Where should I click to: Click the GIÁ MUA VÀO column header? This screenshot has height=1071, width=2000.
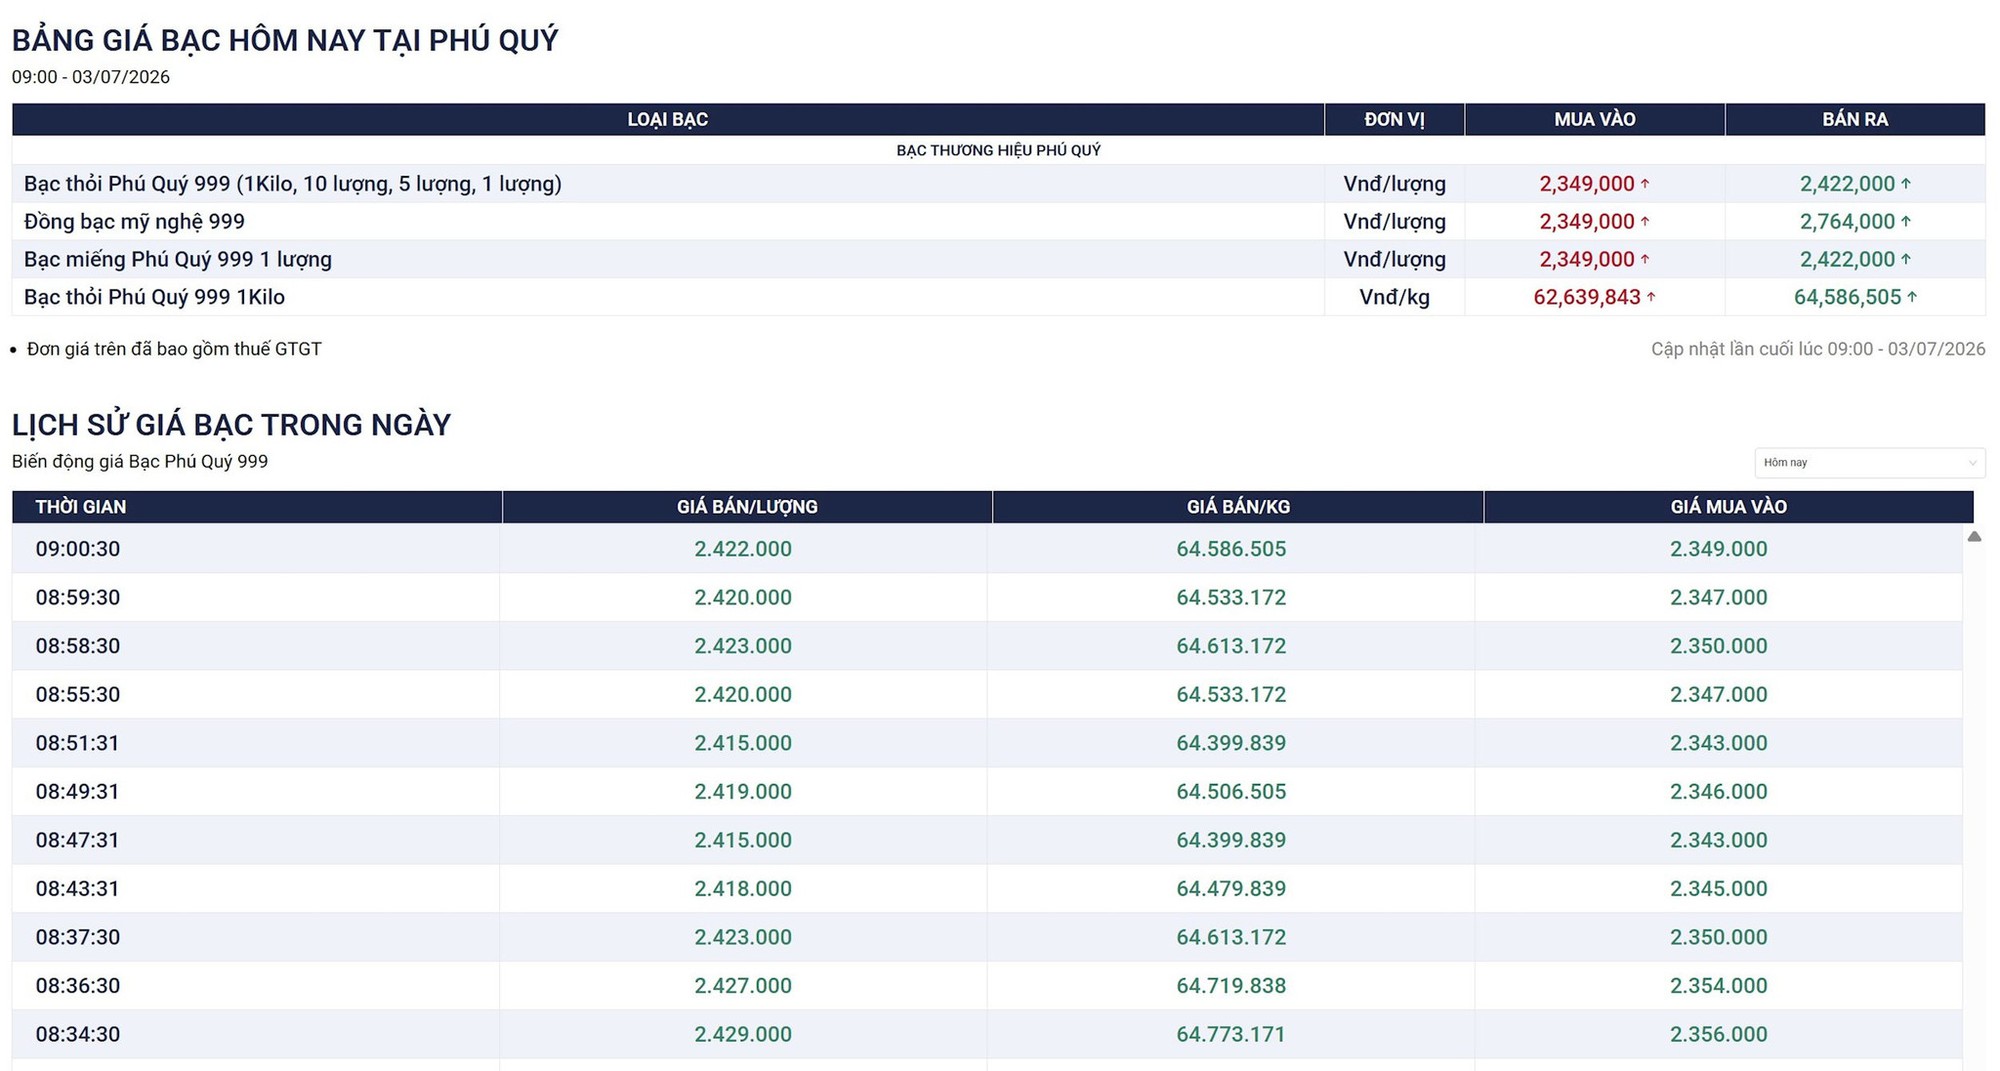pos(1729,507)
